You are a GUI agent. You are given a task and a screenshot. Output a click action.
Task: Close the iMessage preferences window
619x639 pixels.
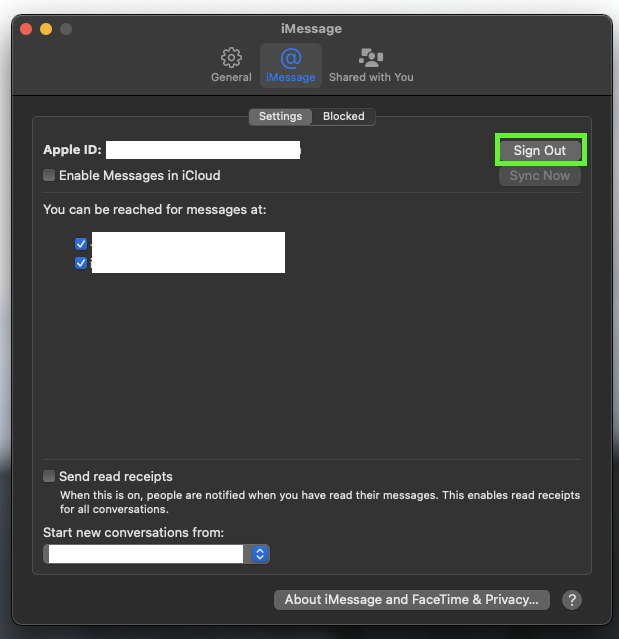click(x=26, y=29)
